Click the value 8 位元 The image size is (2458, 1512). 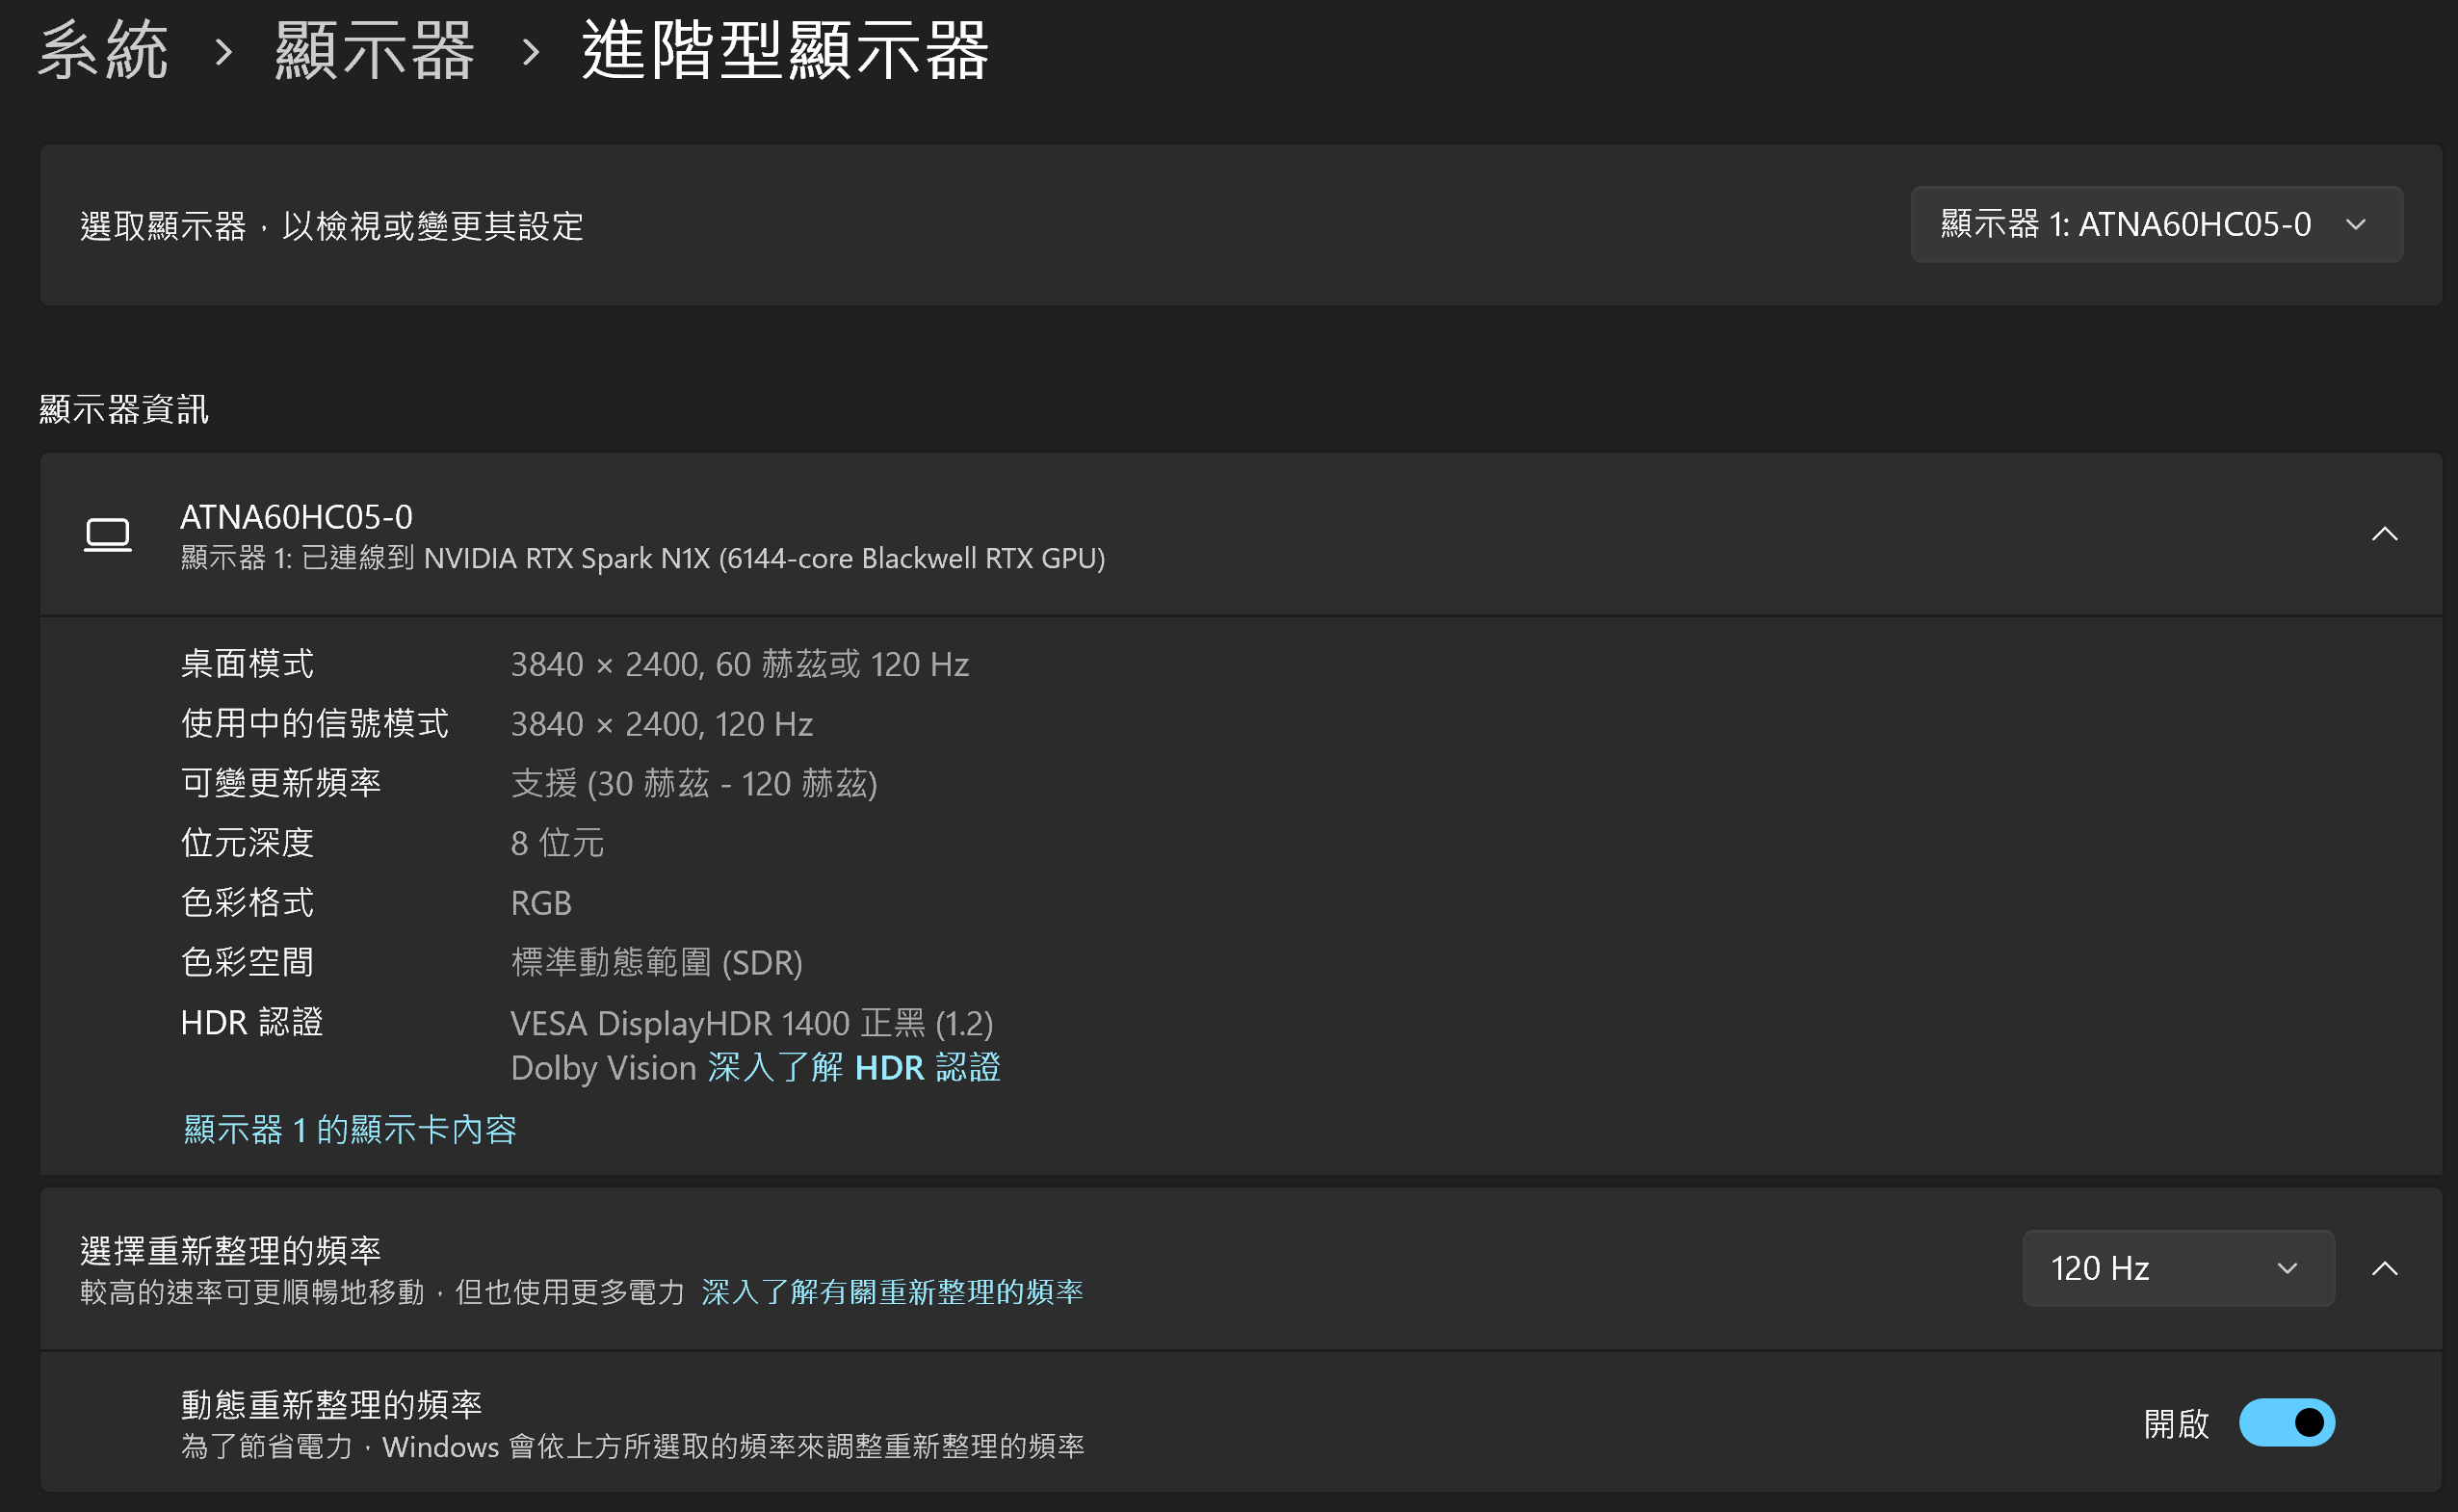[x=557, y=843]
